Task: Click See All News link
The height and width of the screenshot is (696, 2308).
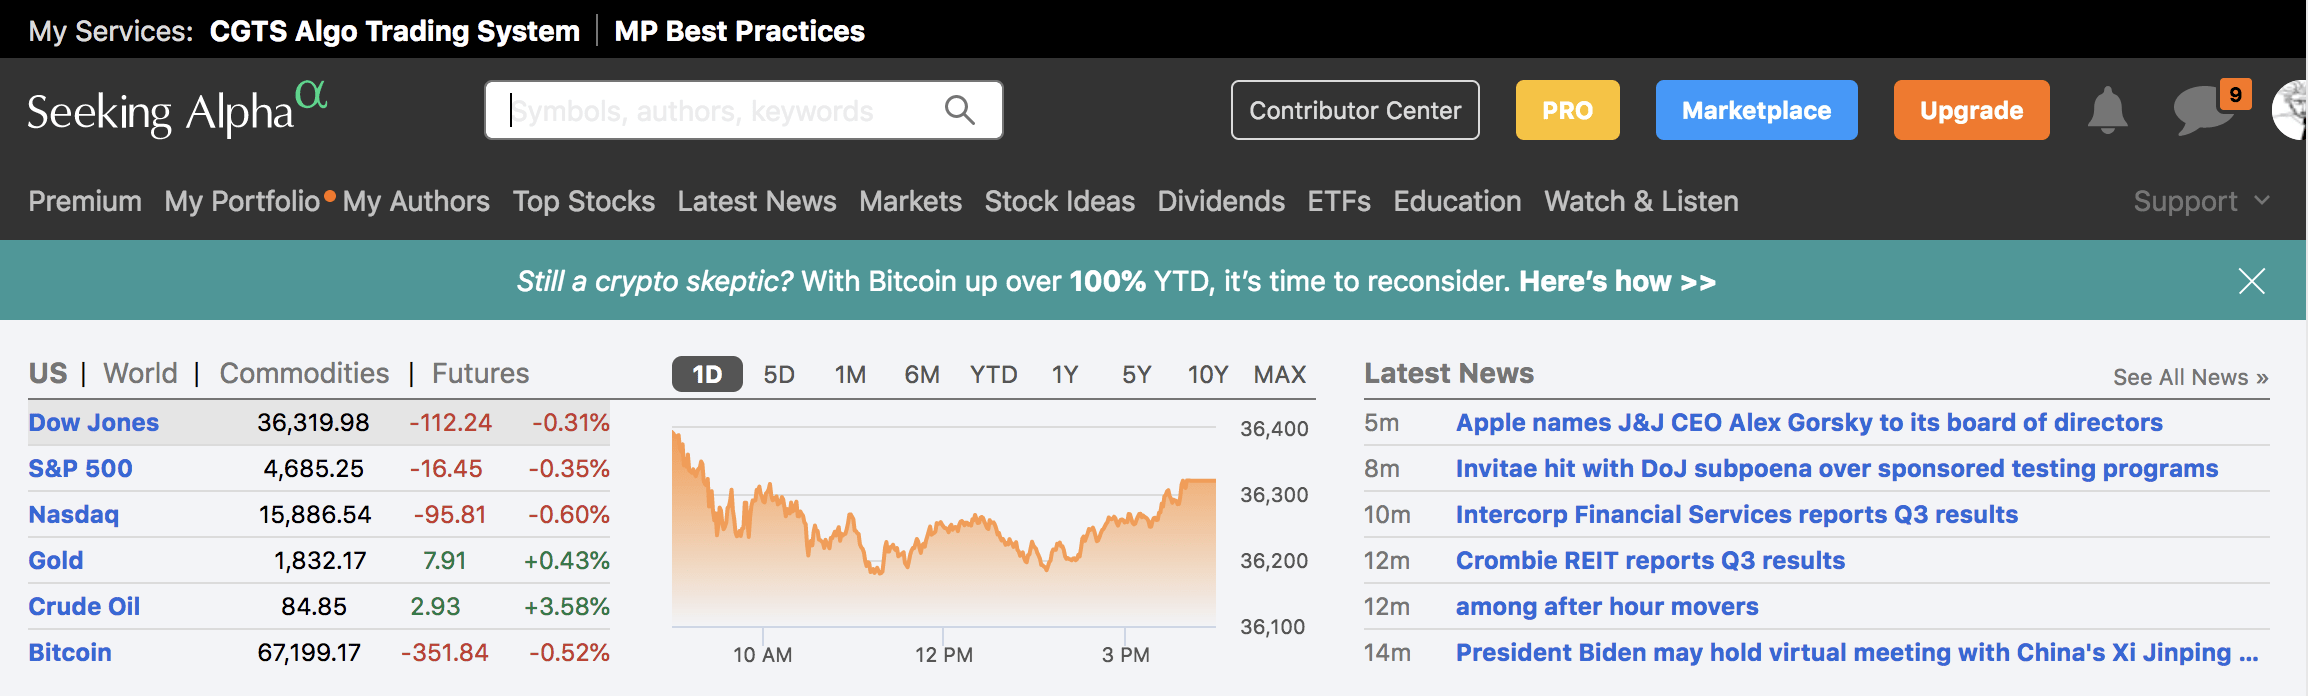Action: tap(2190, 377)
